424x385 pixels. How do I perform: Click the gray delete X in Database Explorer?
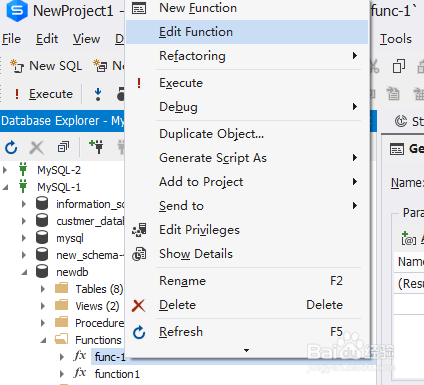[x=37, y=147]
